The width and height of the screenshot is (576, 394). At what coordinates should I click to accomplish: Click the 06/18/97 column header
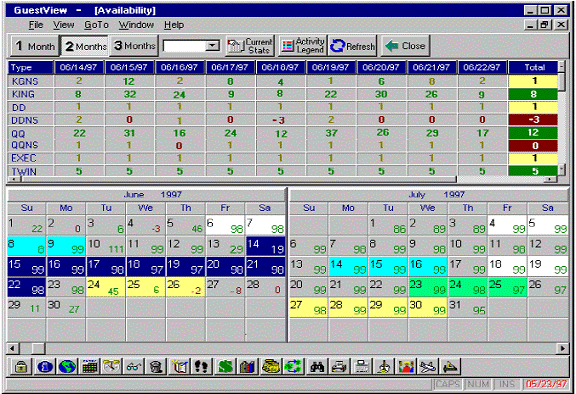pos(280,67)
